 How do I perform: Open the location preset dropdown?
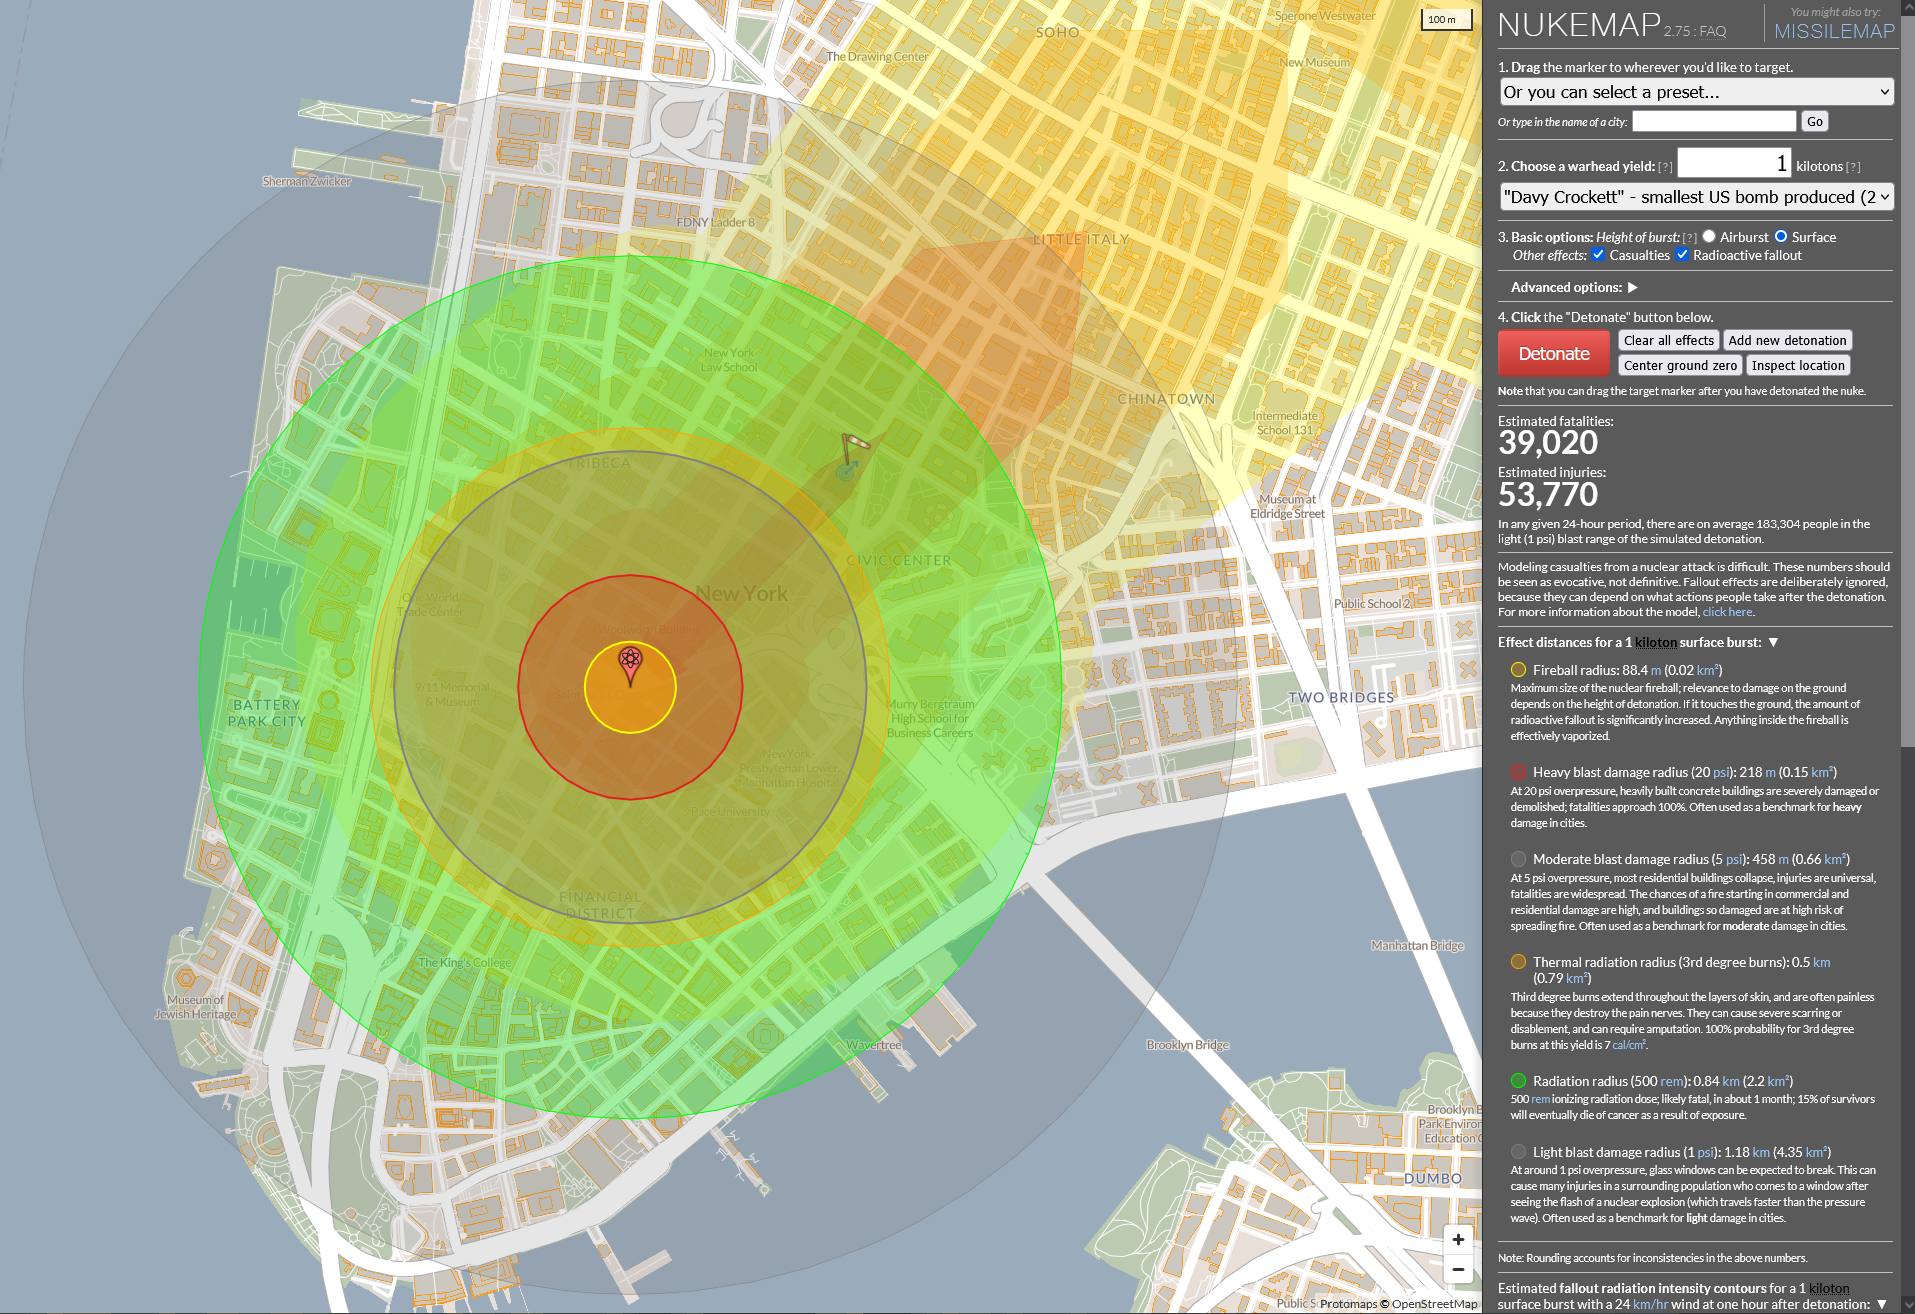1696,92
